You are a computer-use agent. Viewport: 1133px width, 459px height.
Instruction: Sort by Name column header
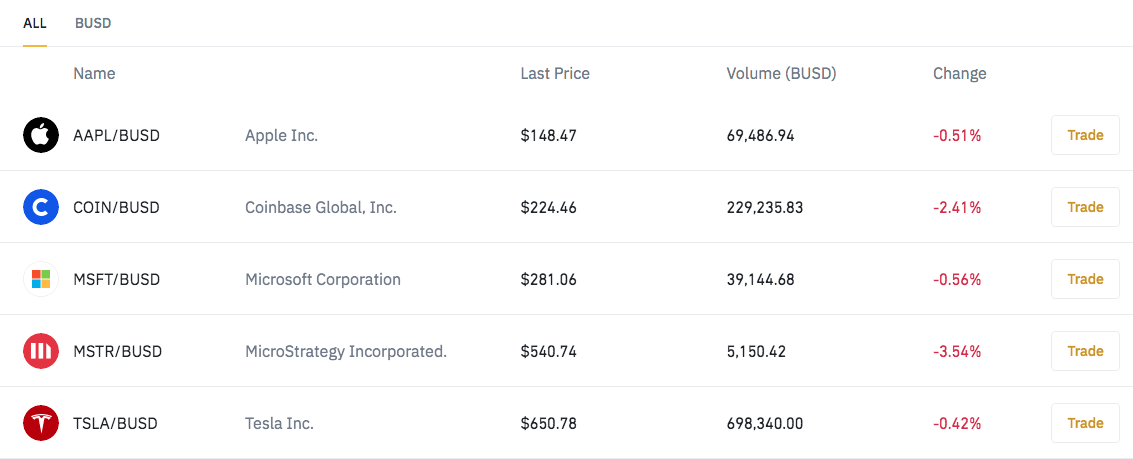[94, 74]
